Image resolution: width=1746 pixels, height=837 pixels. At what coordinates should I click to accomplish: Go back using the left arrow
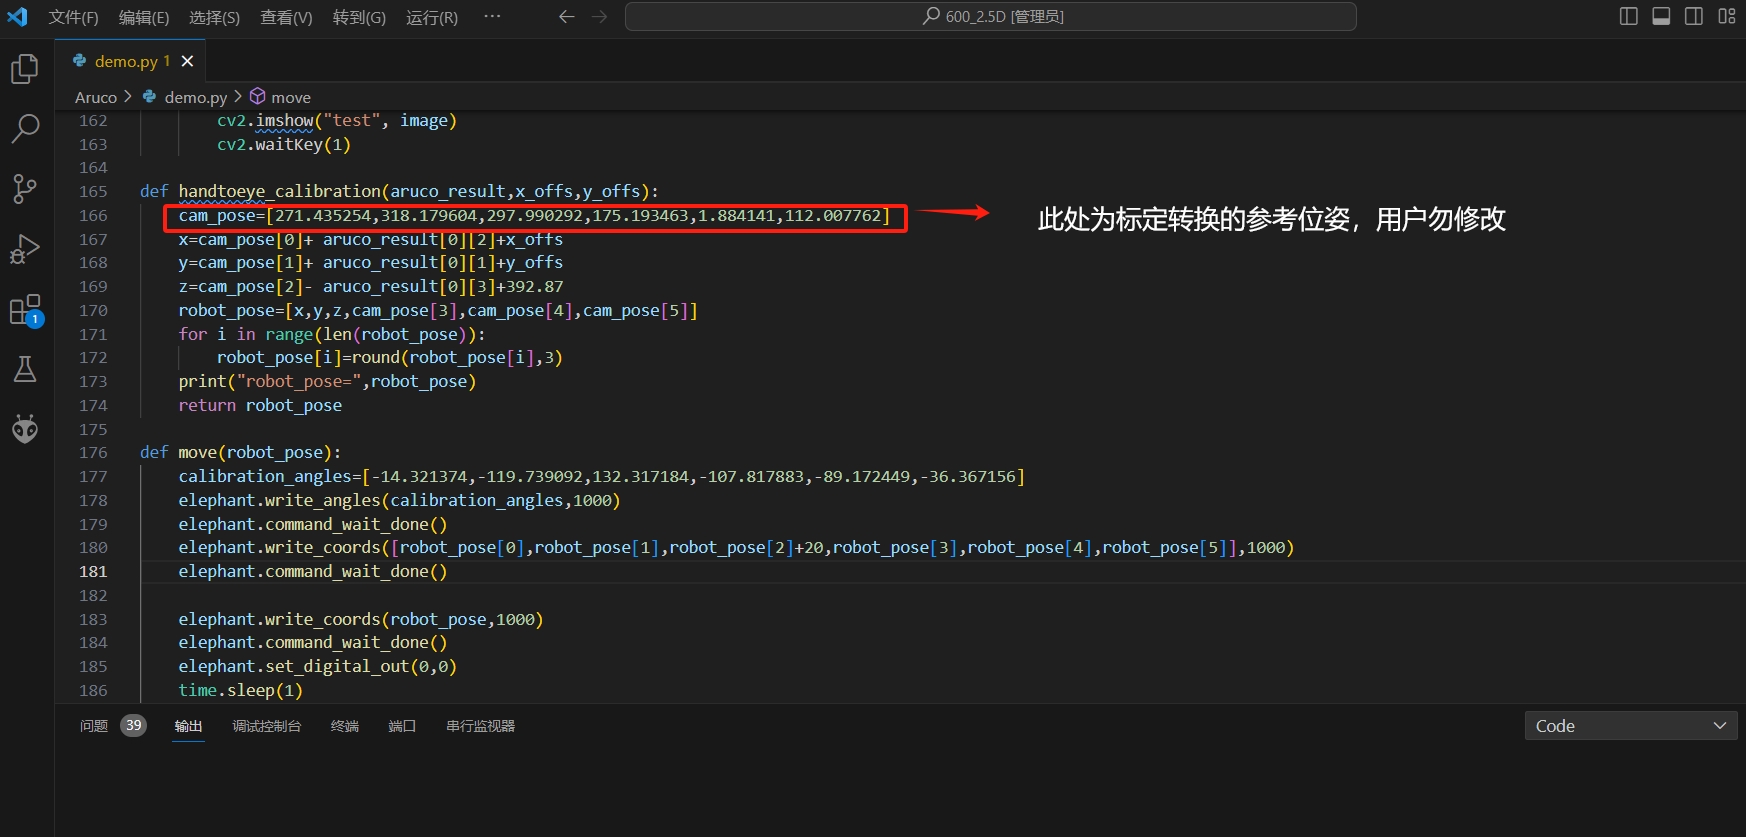click(566, 17)
